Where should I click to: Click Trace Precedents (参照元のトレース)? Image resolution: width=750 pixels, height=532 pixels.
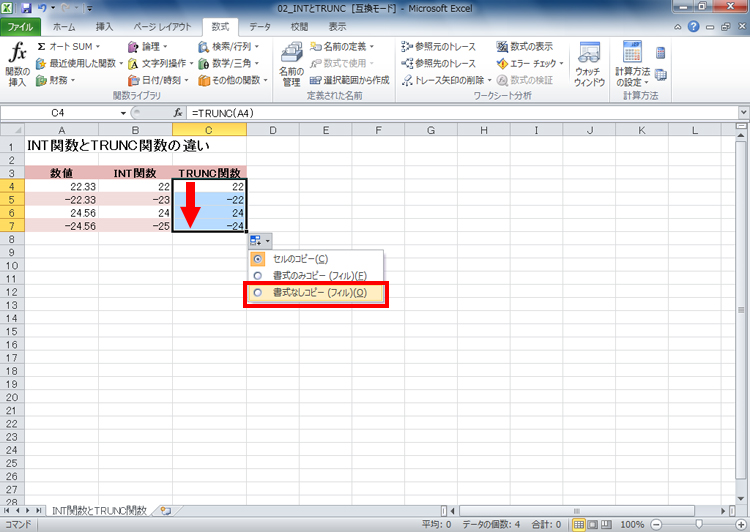pos(439,46)
